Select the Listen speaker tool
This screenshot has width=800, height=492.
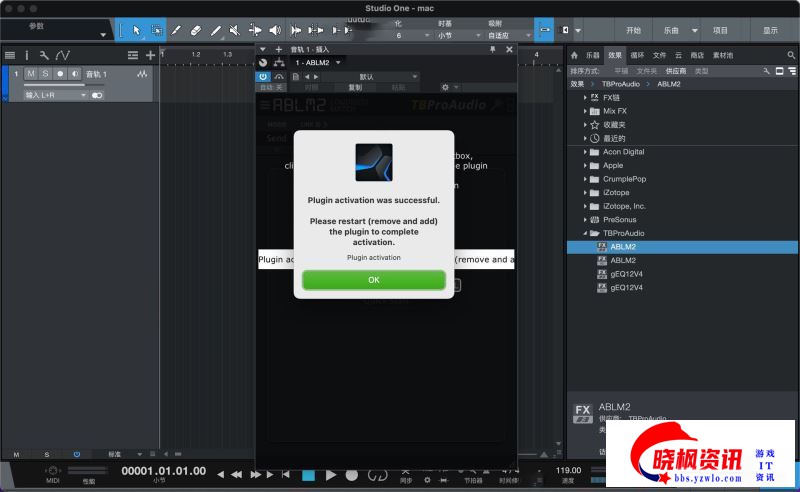pos(274,30)
